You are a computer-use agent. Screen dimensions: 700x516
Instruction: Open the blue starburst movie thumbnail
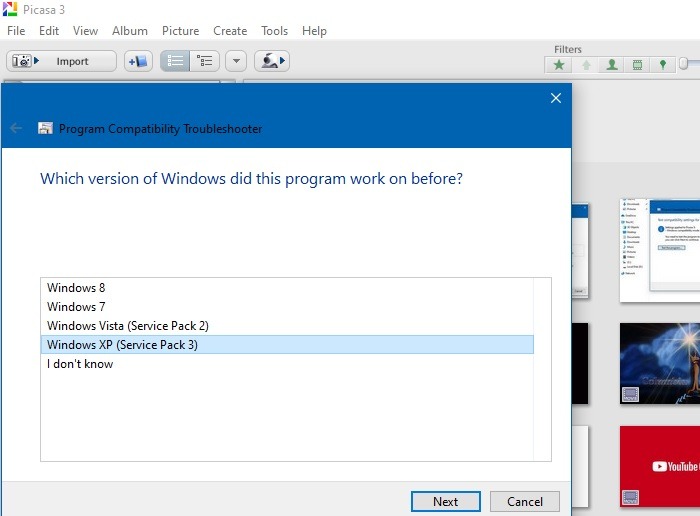coord(660,363)
